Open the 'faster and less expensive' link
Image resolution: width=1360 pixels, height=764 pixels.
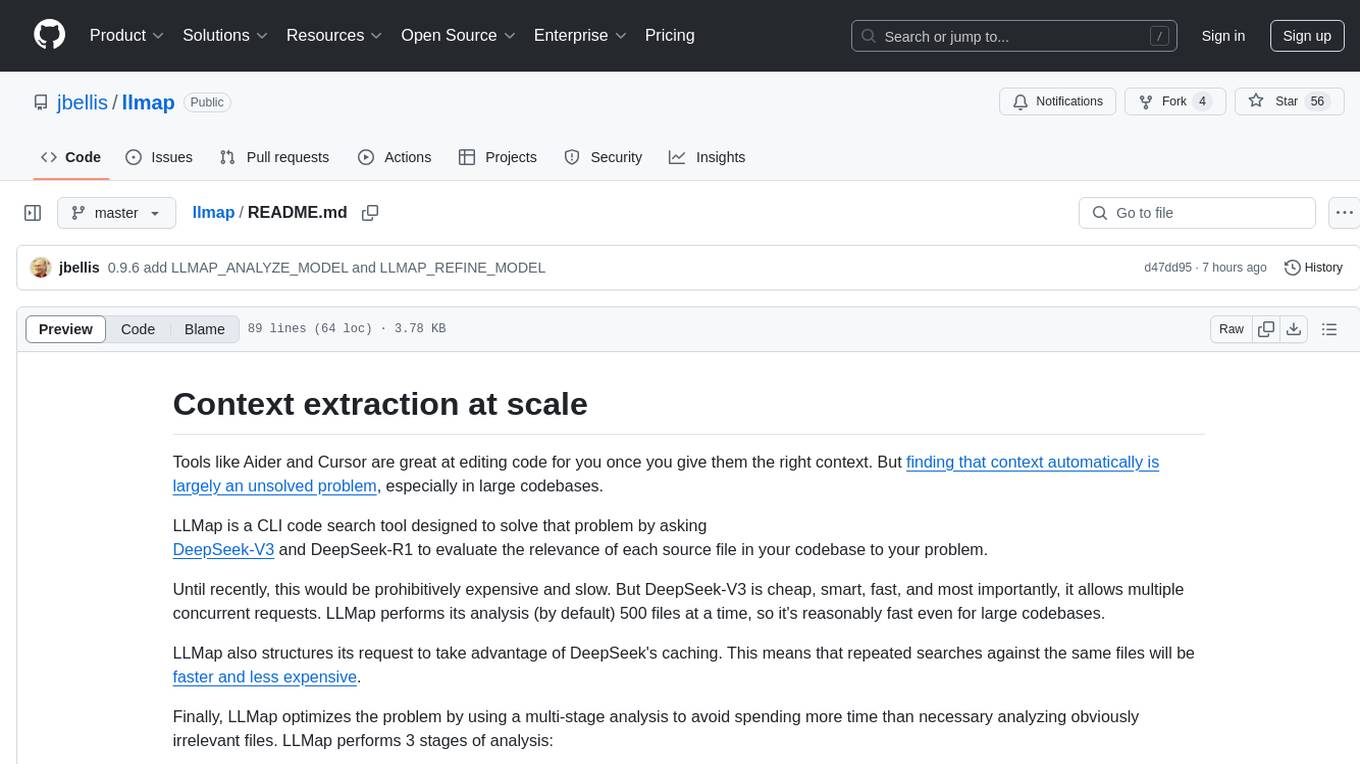265,677
